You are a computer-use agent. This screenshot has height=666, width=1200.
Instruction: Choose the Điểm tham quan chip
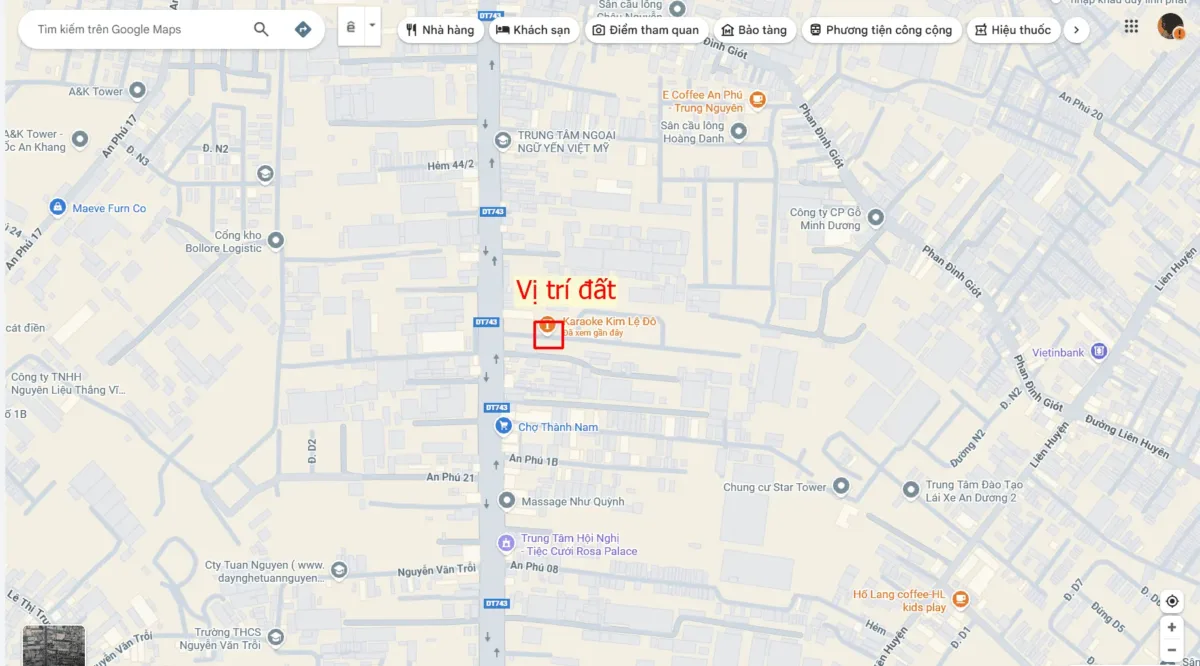pyautogui.click(x=646, y=30)
